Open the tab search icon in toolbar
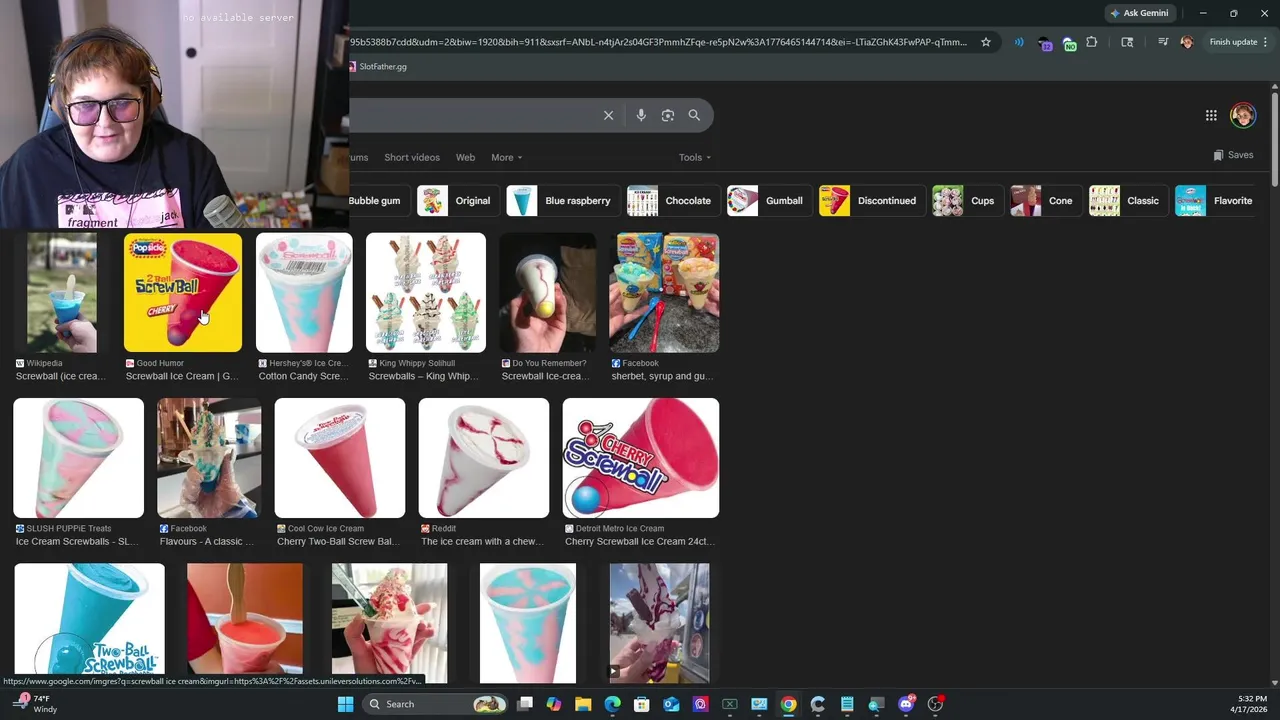 tap(1127, 42)
